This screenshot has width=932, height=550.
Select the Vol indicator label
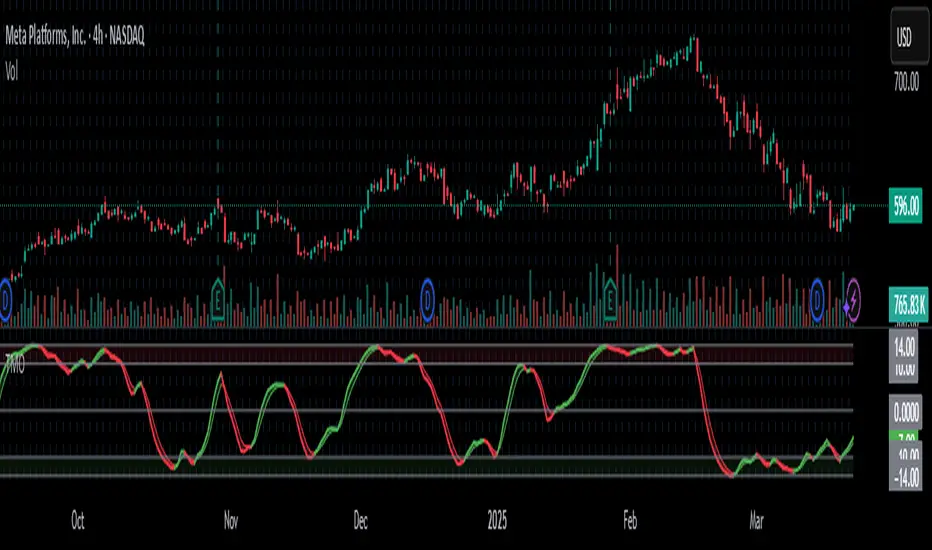pyautogui.click(x=12, y=72)
